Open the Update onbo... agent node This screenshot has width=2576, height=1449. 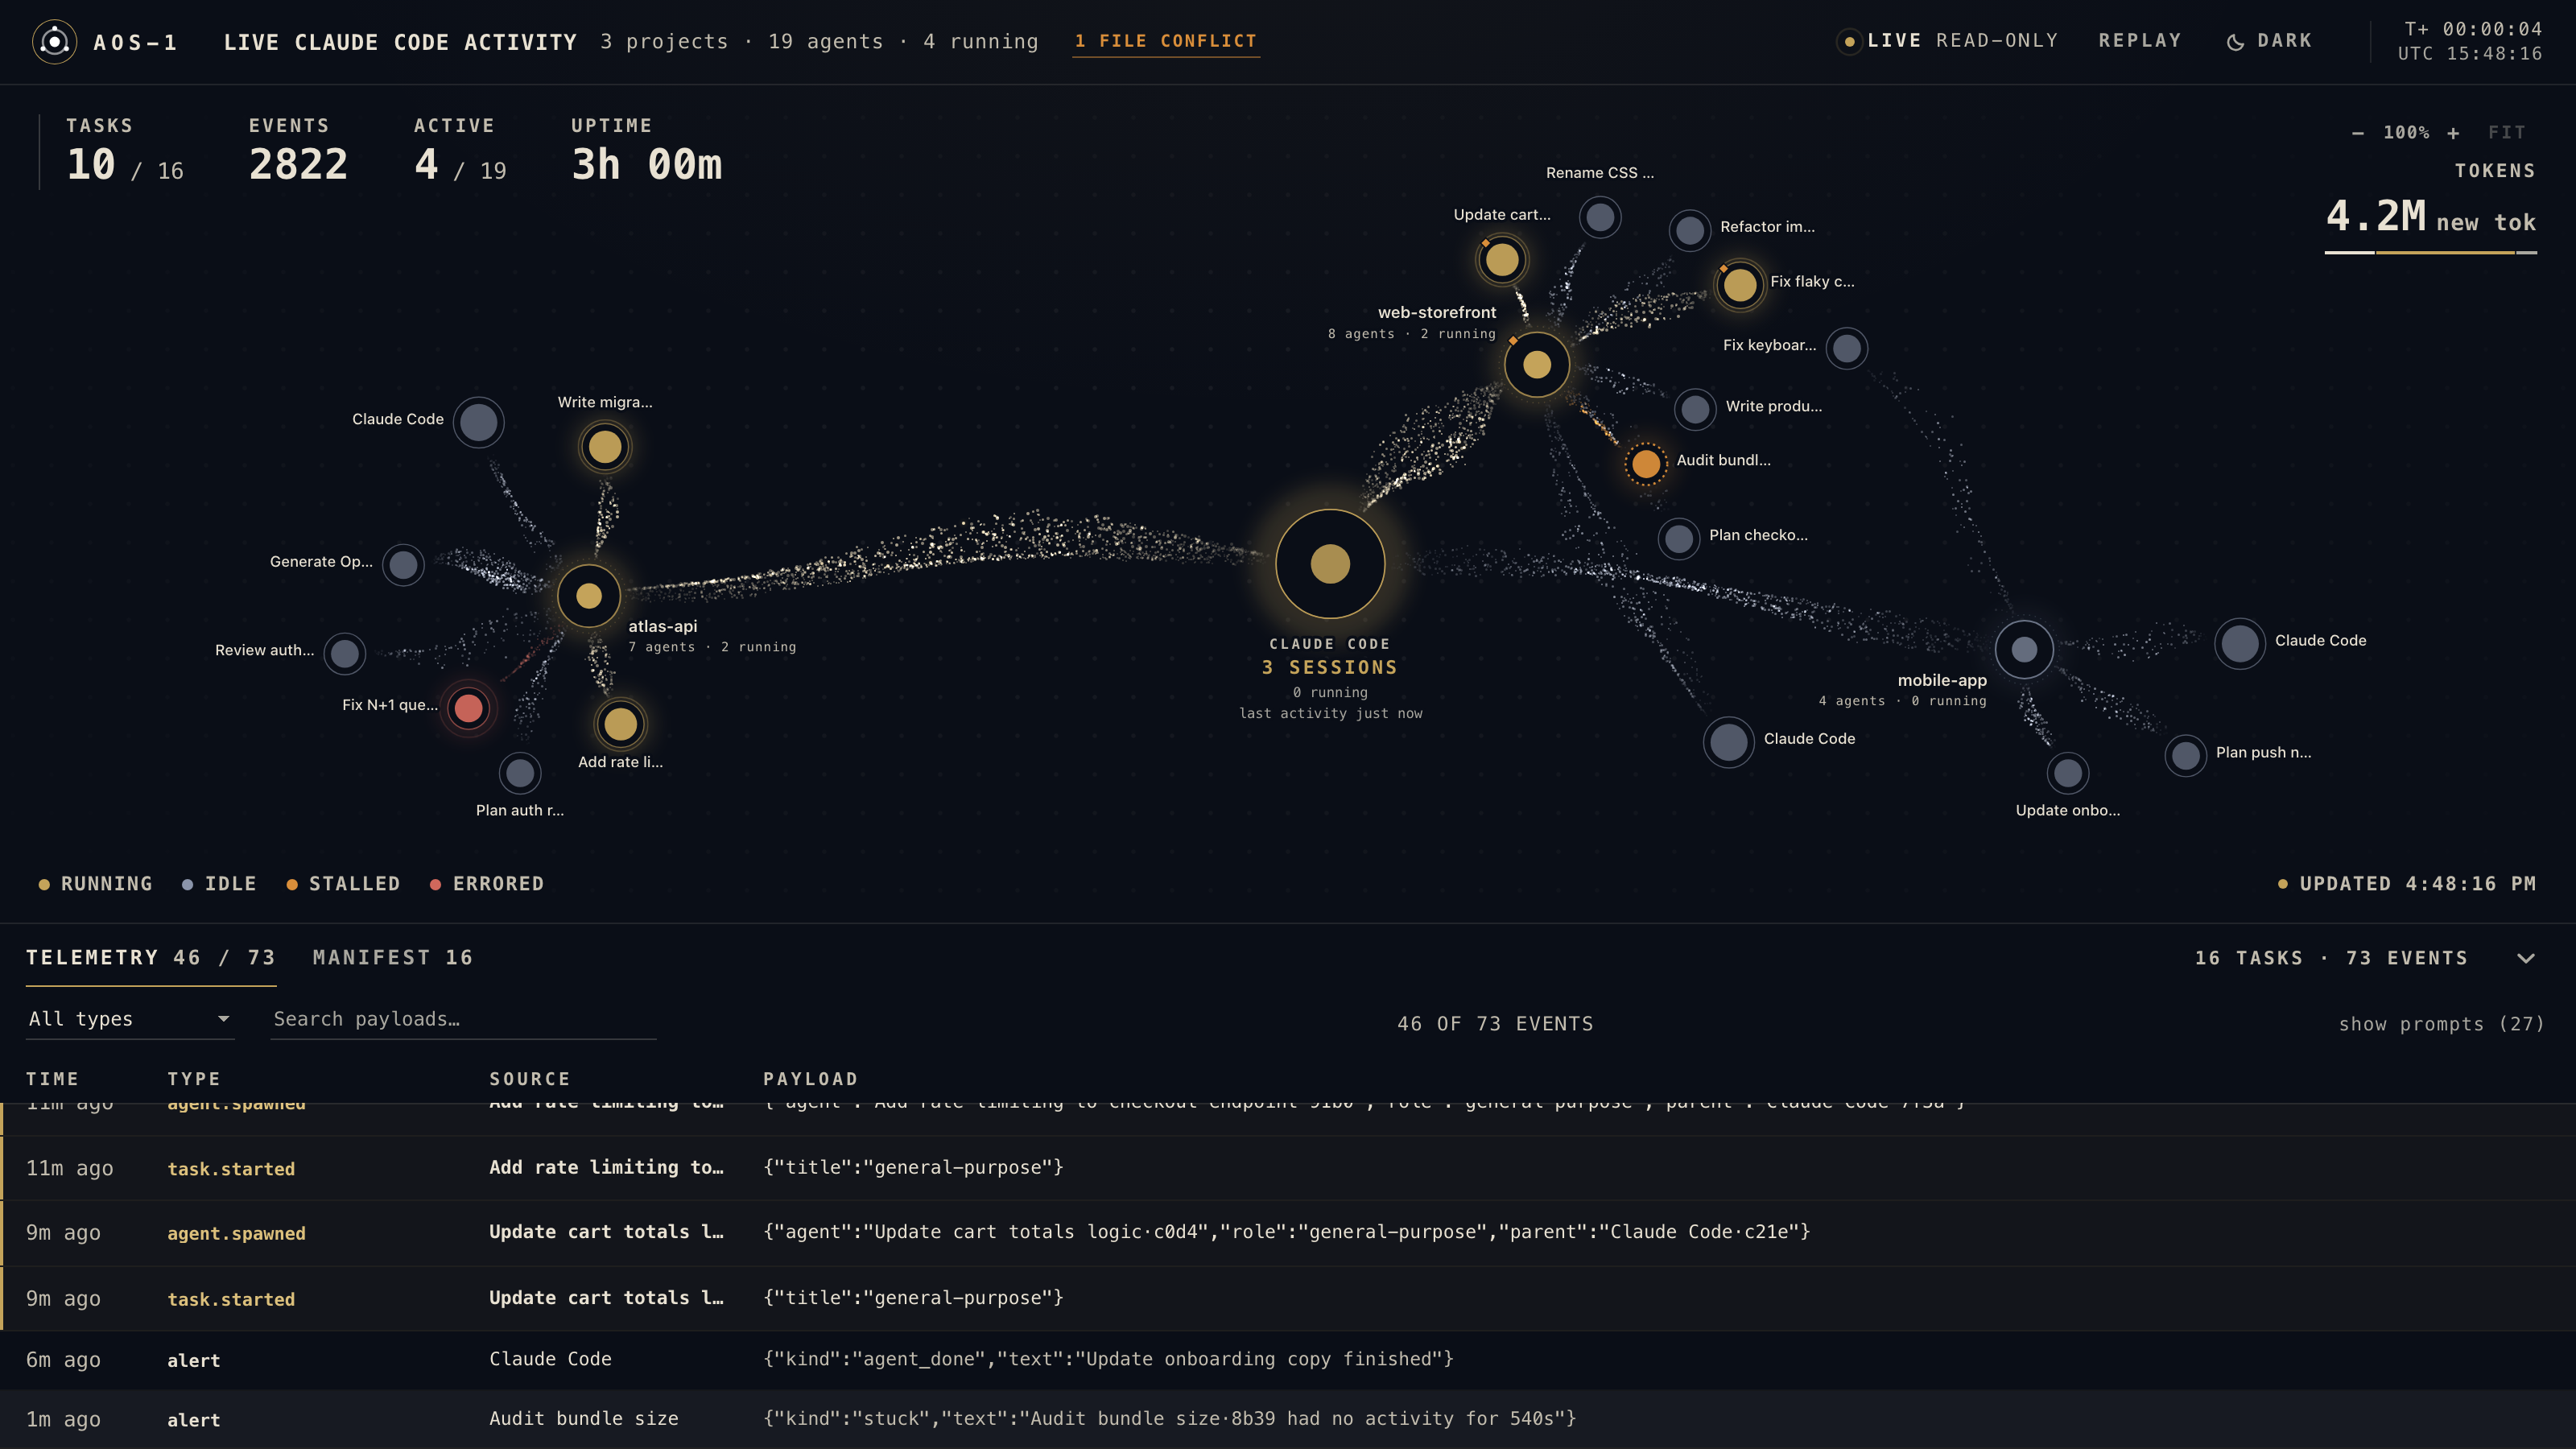2068,773
